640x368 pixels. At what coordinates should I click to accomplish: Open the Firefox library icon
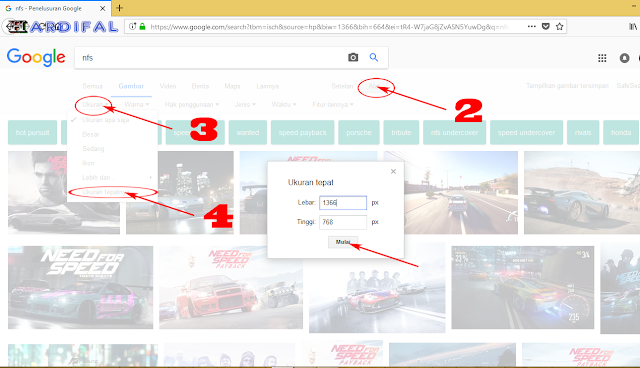point(633,27)
